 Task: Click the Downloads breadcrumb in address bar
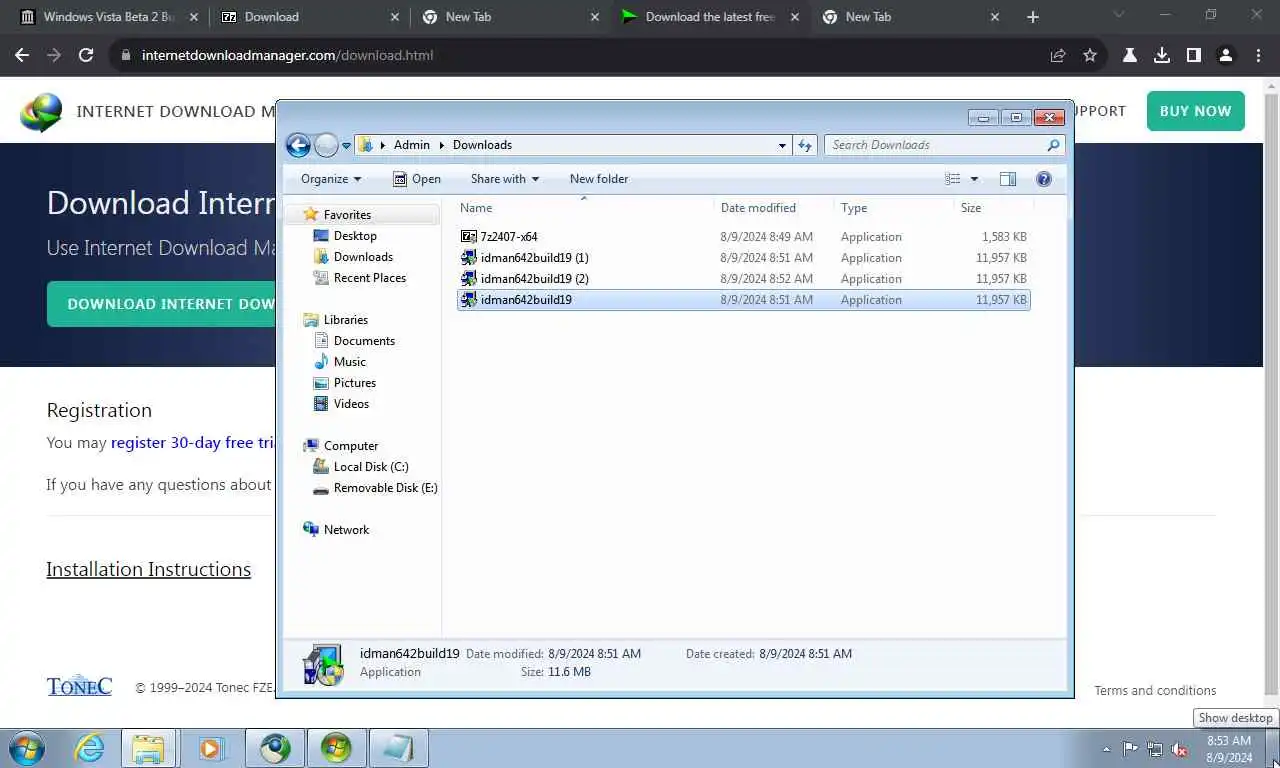[482, 145]
